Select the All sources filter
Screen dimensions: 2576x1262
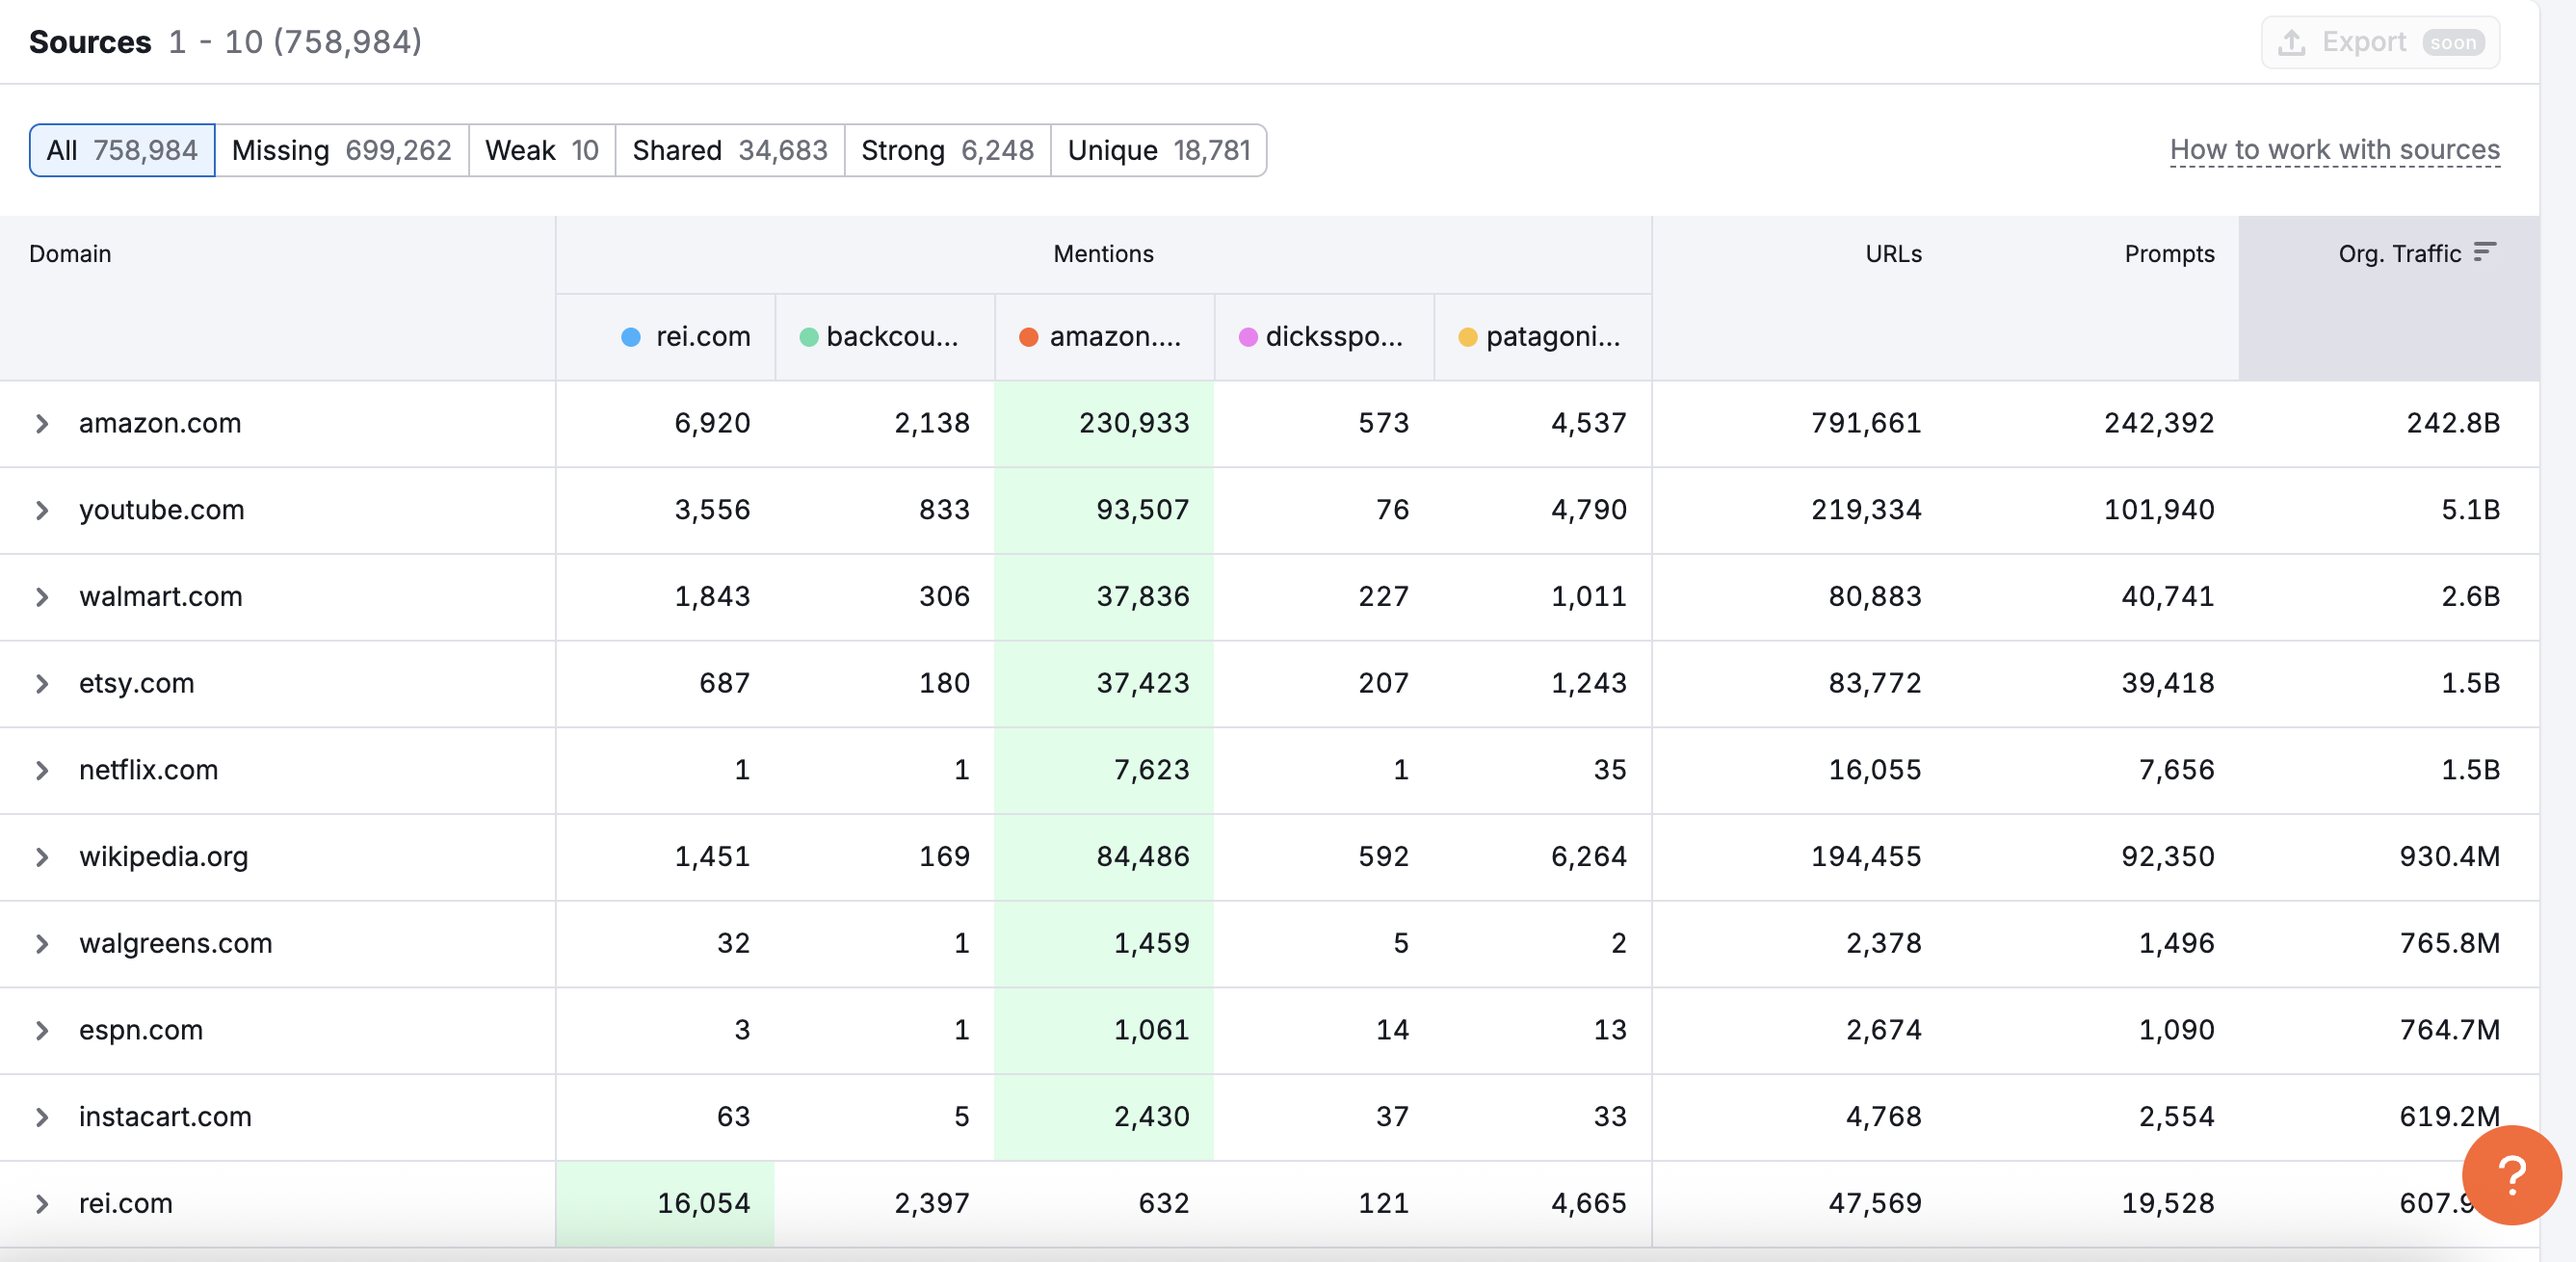[x=122, y=150]
